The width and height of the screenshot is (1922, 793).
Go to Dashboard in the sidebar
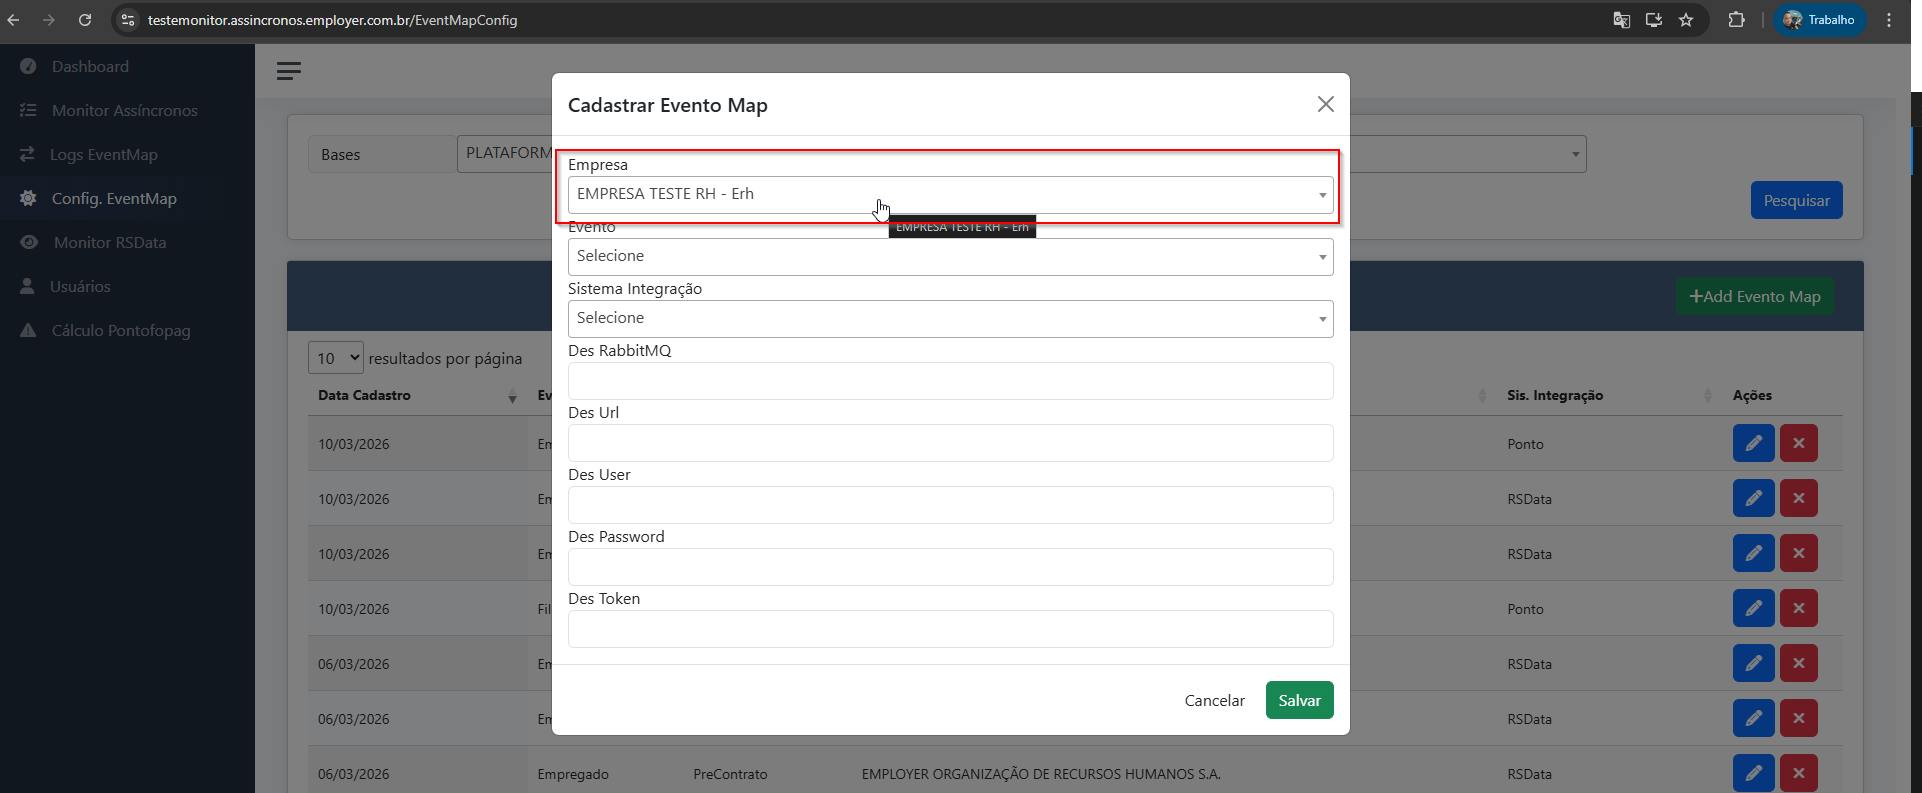pyautogui.click(x=90, y=66)
